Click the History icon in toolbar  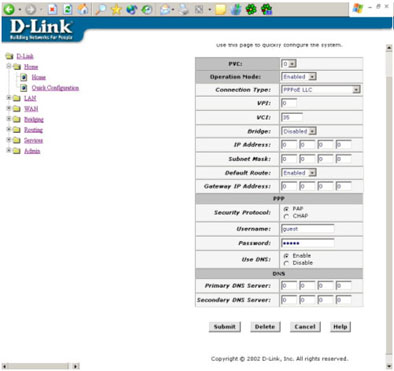[x=147, y=9]
